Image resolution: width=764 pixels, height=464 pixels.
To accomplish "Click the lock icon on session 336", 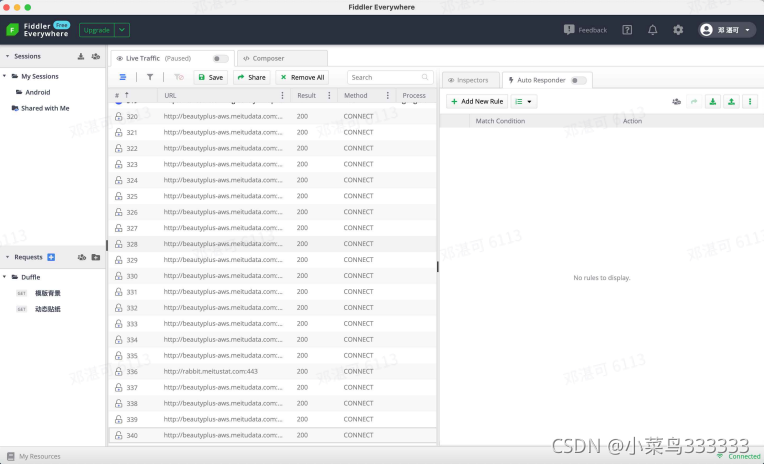I will tap(118, 371).
